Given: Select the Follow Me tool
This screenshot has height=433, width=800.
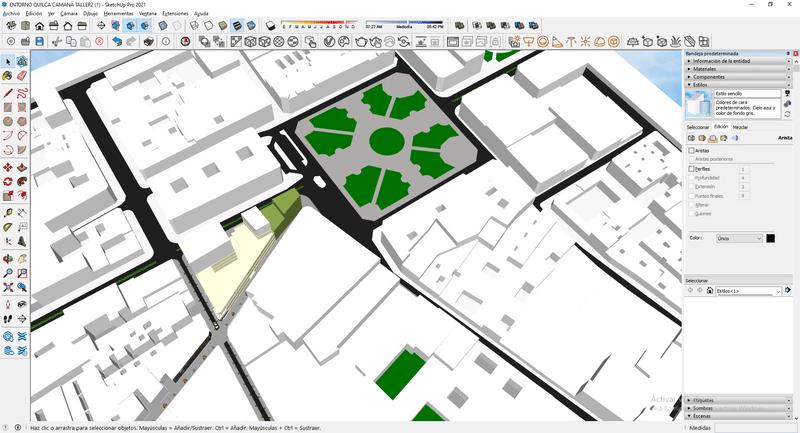Looking at the screenshot, I should pyautogui.click(x=22, y=182).
